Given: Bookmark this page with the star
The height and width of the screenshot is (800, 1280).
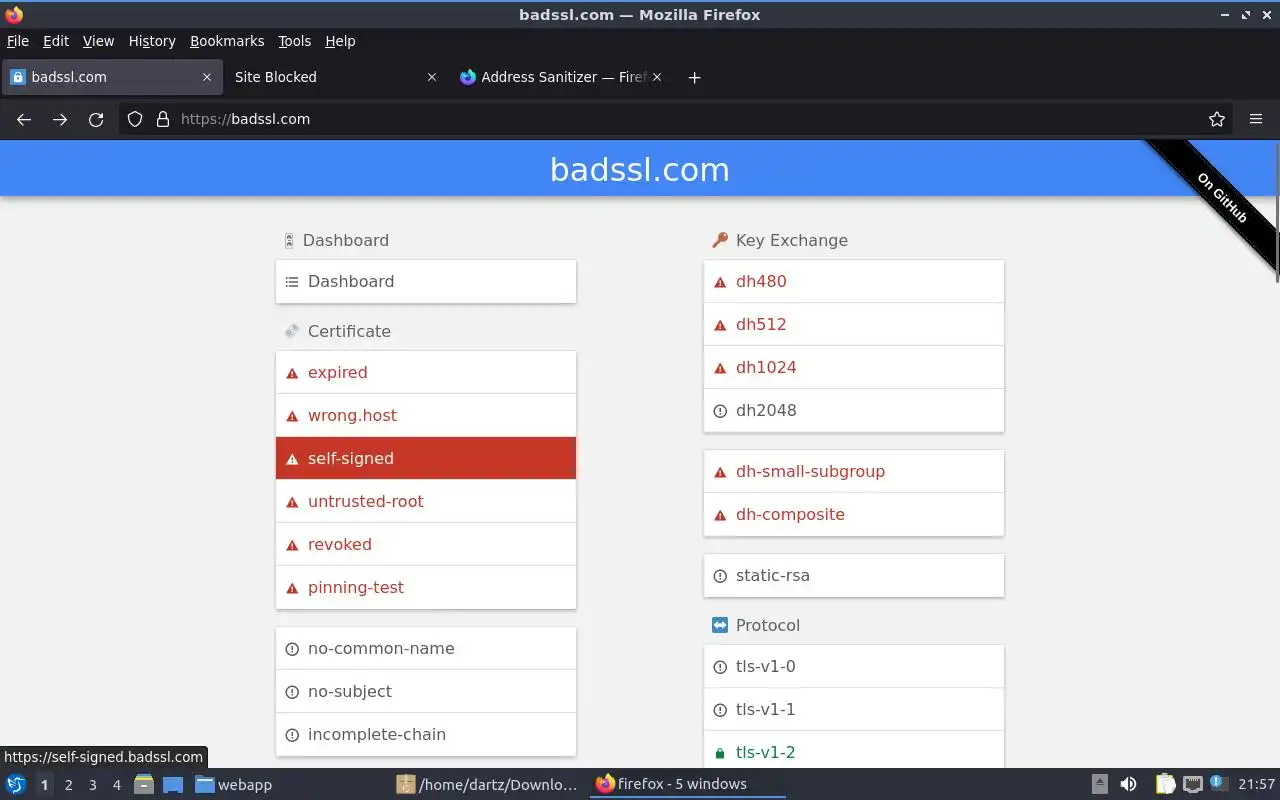Looking at the screenshot, I should pyautogui.click(x=1217, y=119).
